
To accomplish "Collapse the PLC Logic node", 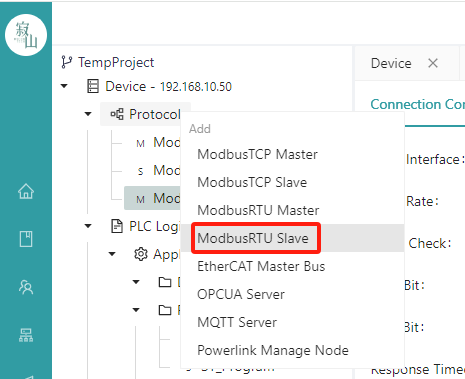I will 88,226.
